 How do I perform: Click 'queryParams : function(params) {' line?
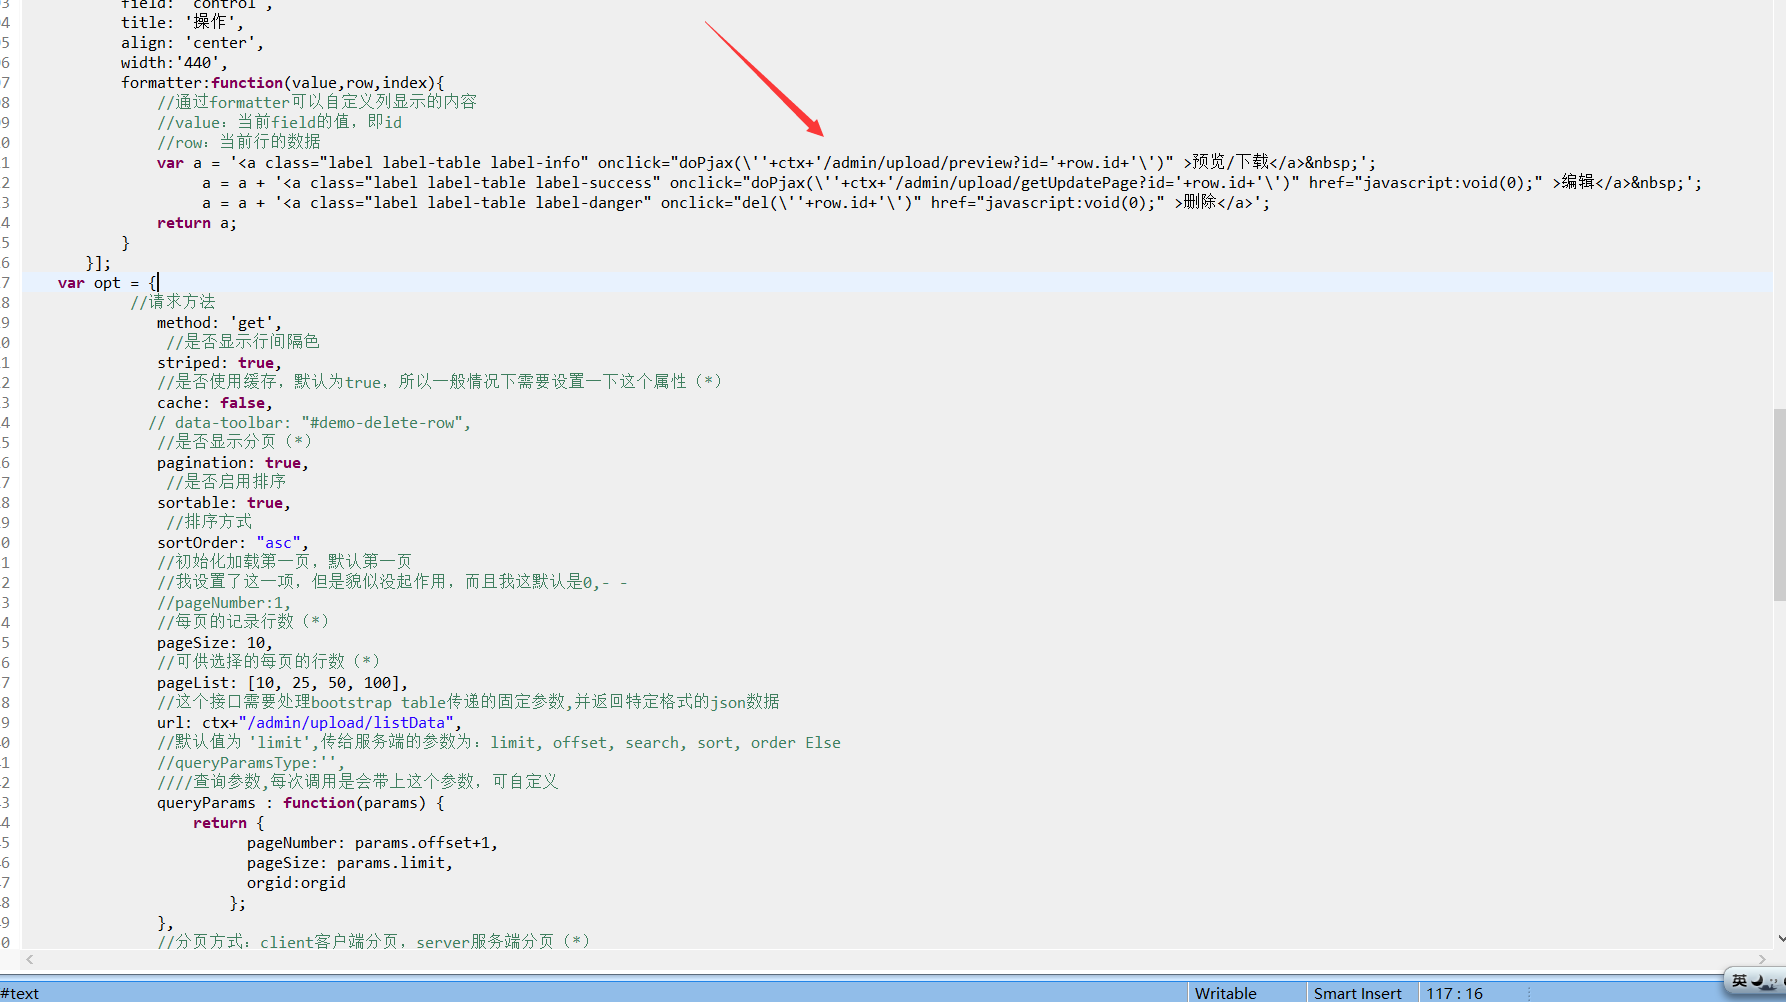pyautogui.click(x=300, y=803)
